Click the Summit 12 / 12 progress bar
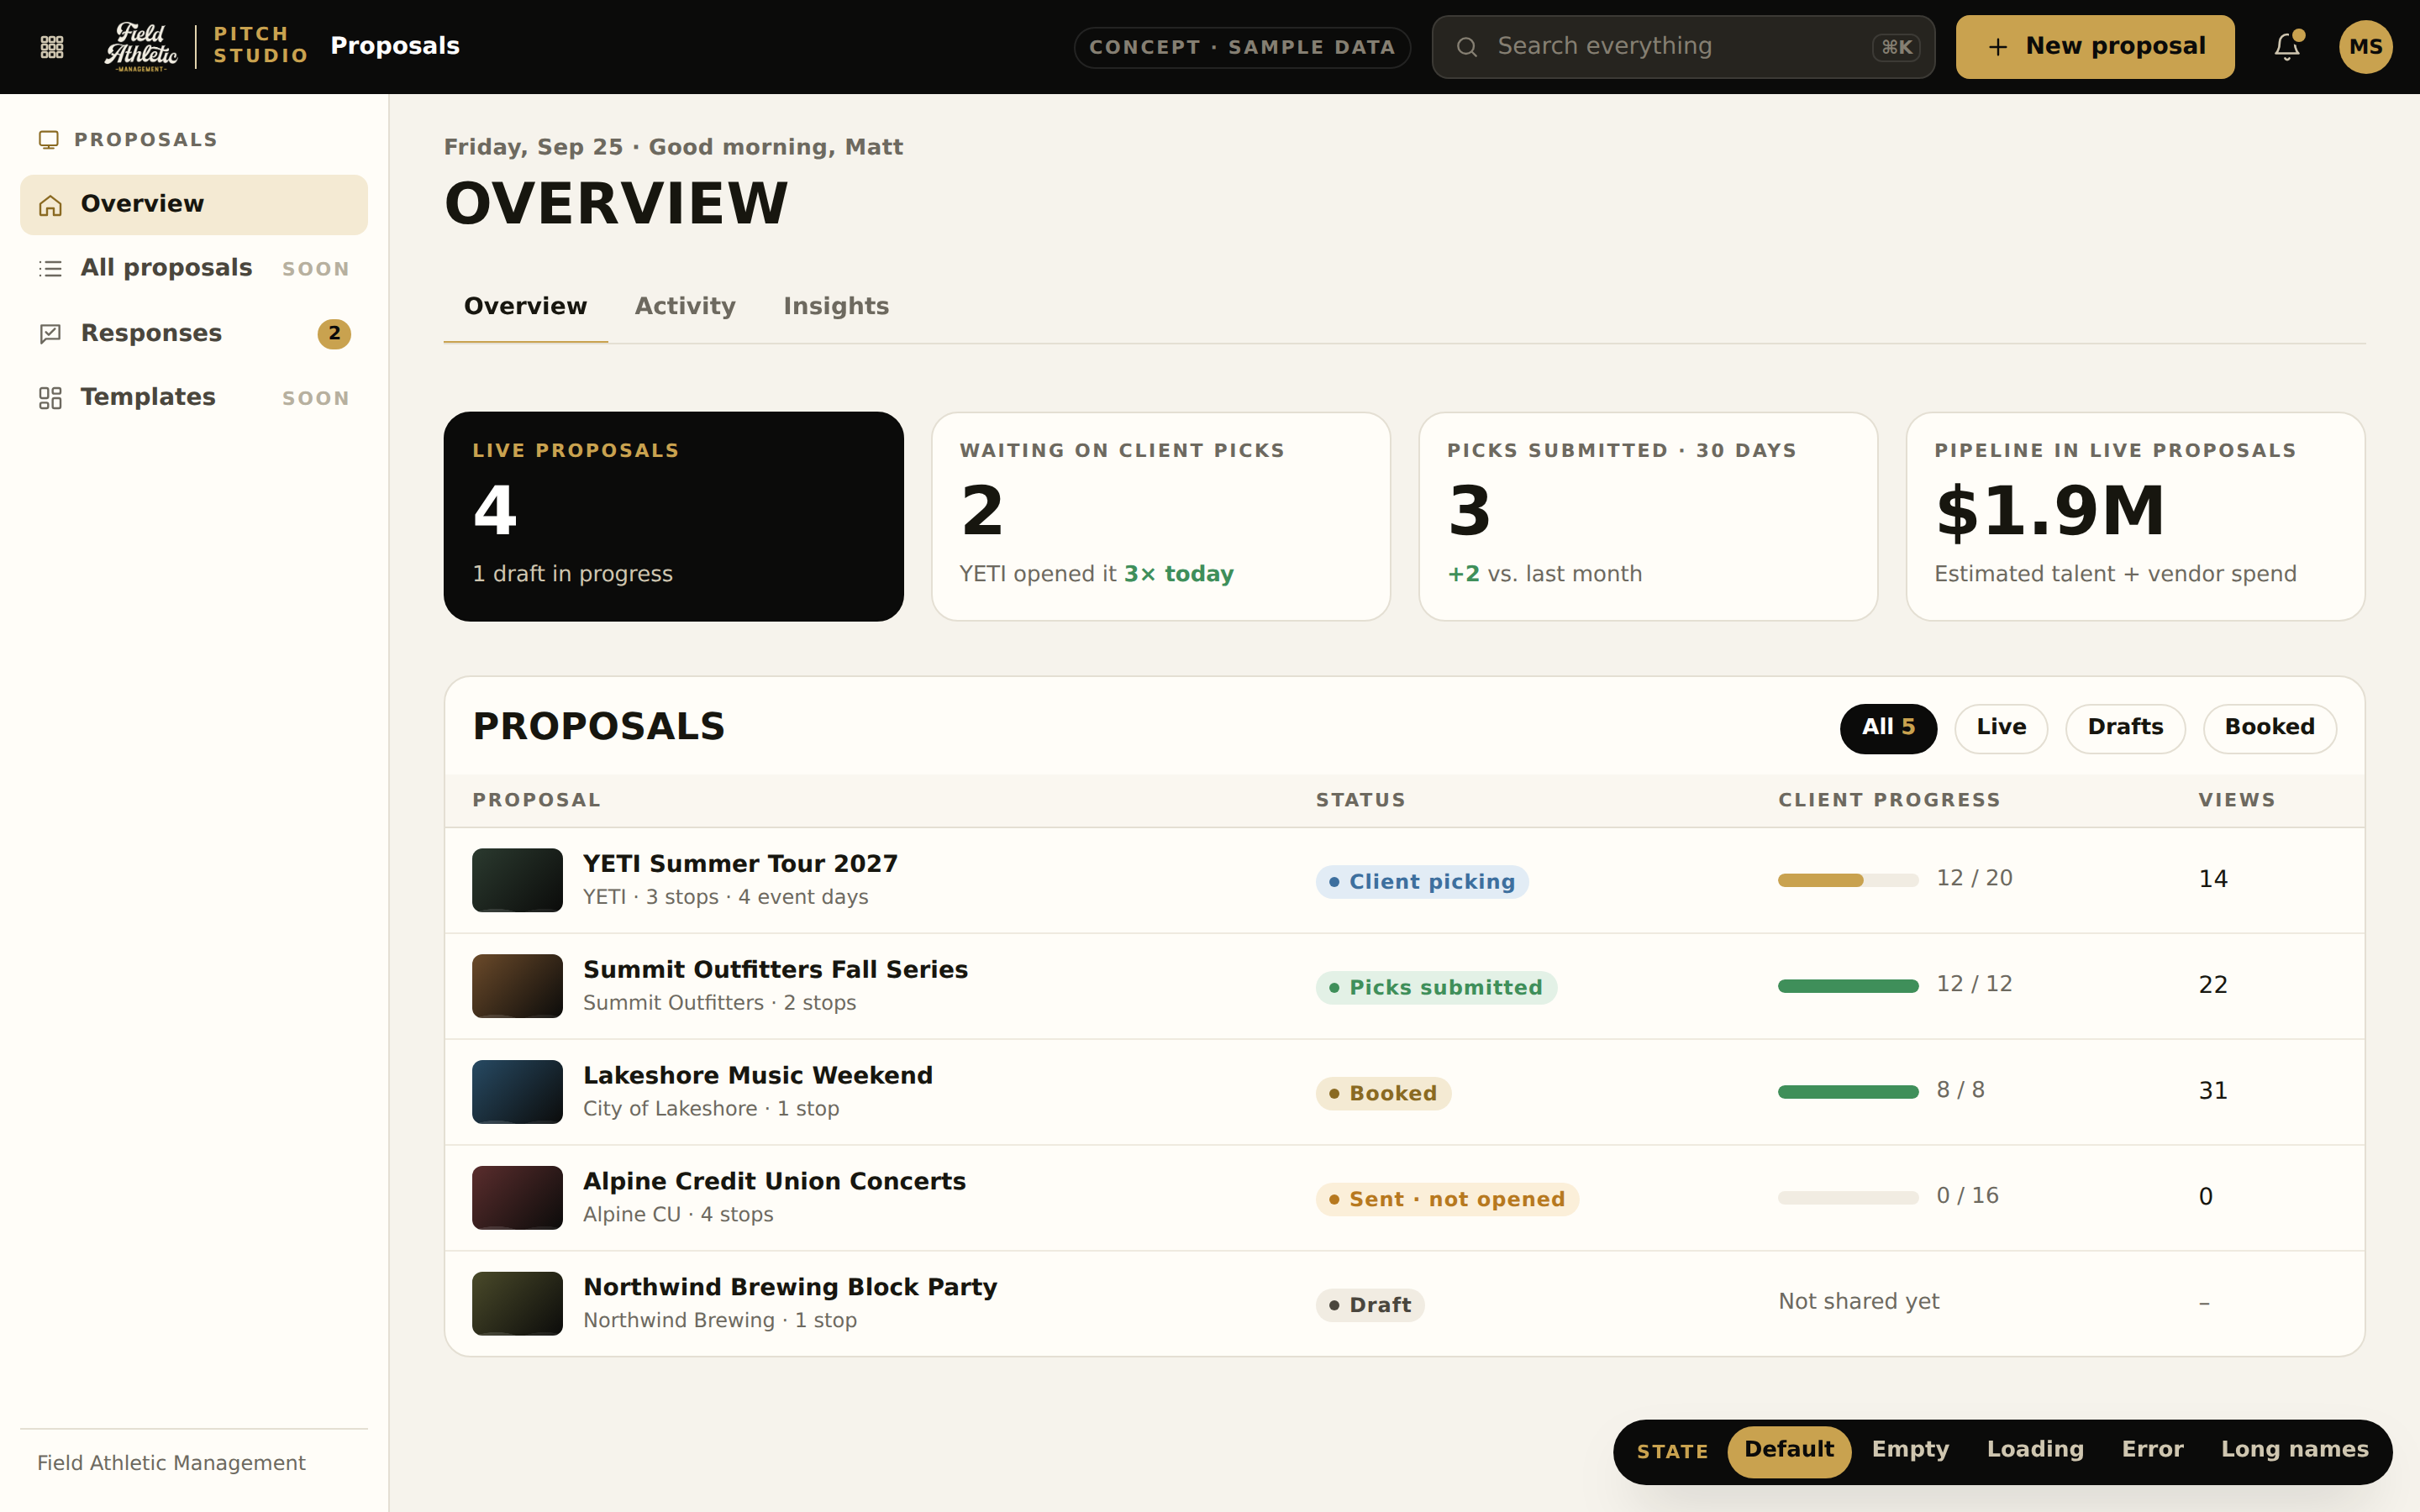The height and width of the screenshot is (1512, 2420). click(x=1848, y=986)
